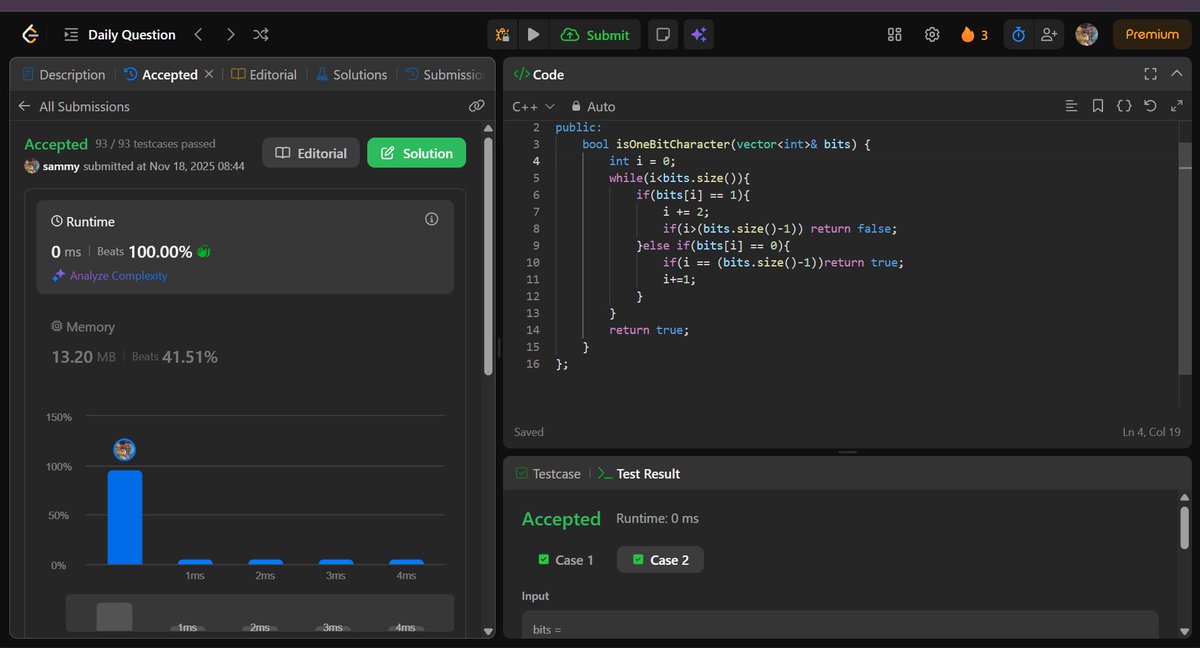Select Case 2 result
The width and height of the screenshot is (1200, 648).
660,560
